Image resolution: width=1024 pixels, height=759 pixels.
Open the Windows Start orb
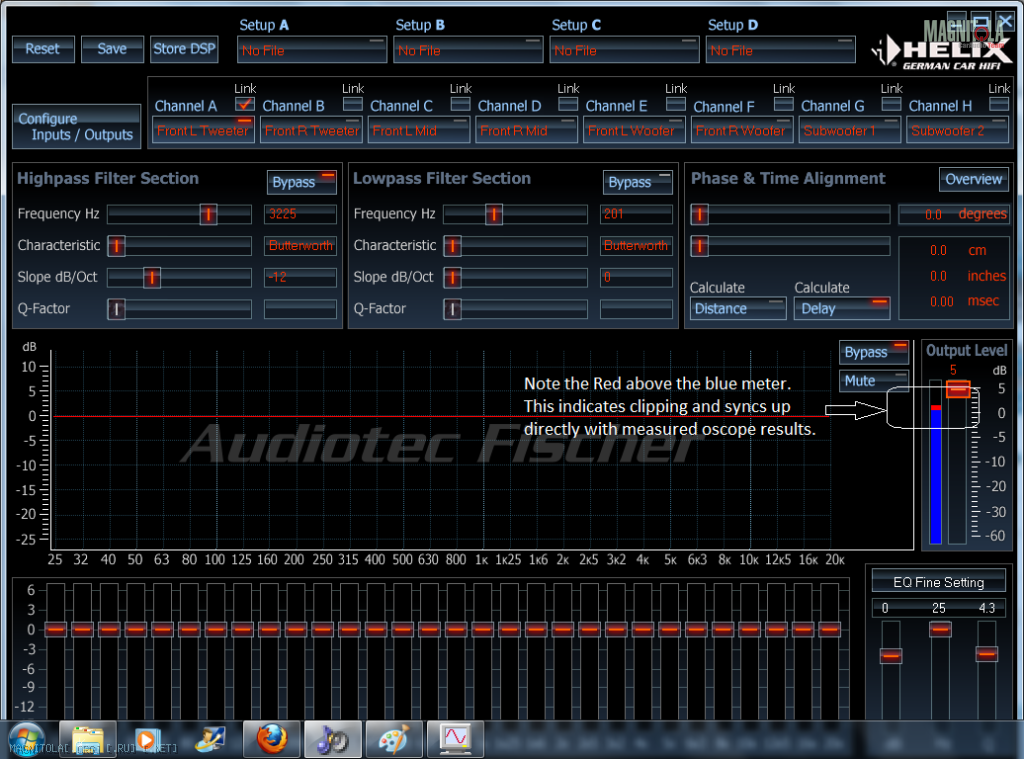pos(26,739)
